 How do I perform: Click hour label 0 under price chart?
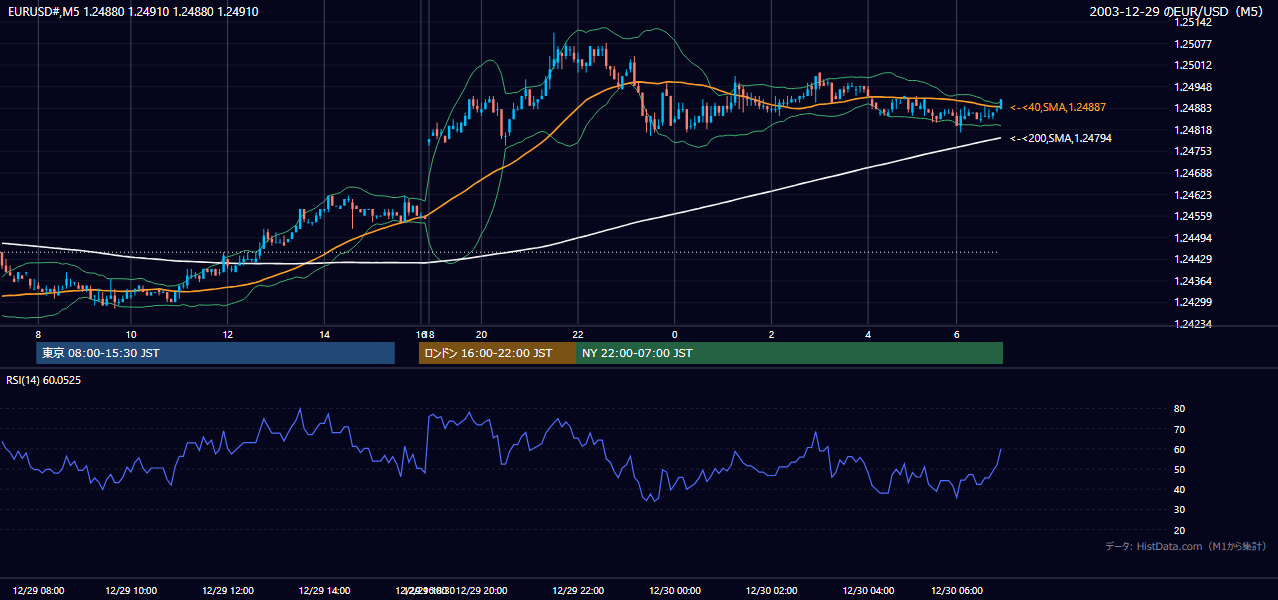click(x=674, y=334)
